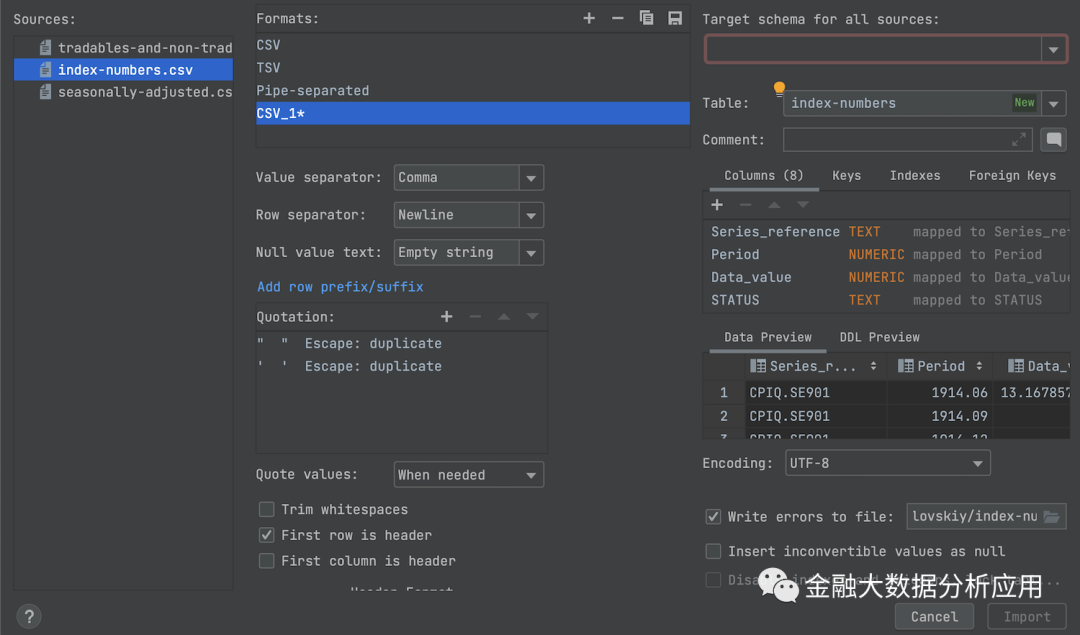The height and width of the screenshot is (635, 1080).
Task: Open the Quote values dropdown
Action: click(531, 475)
